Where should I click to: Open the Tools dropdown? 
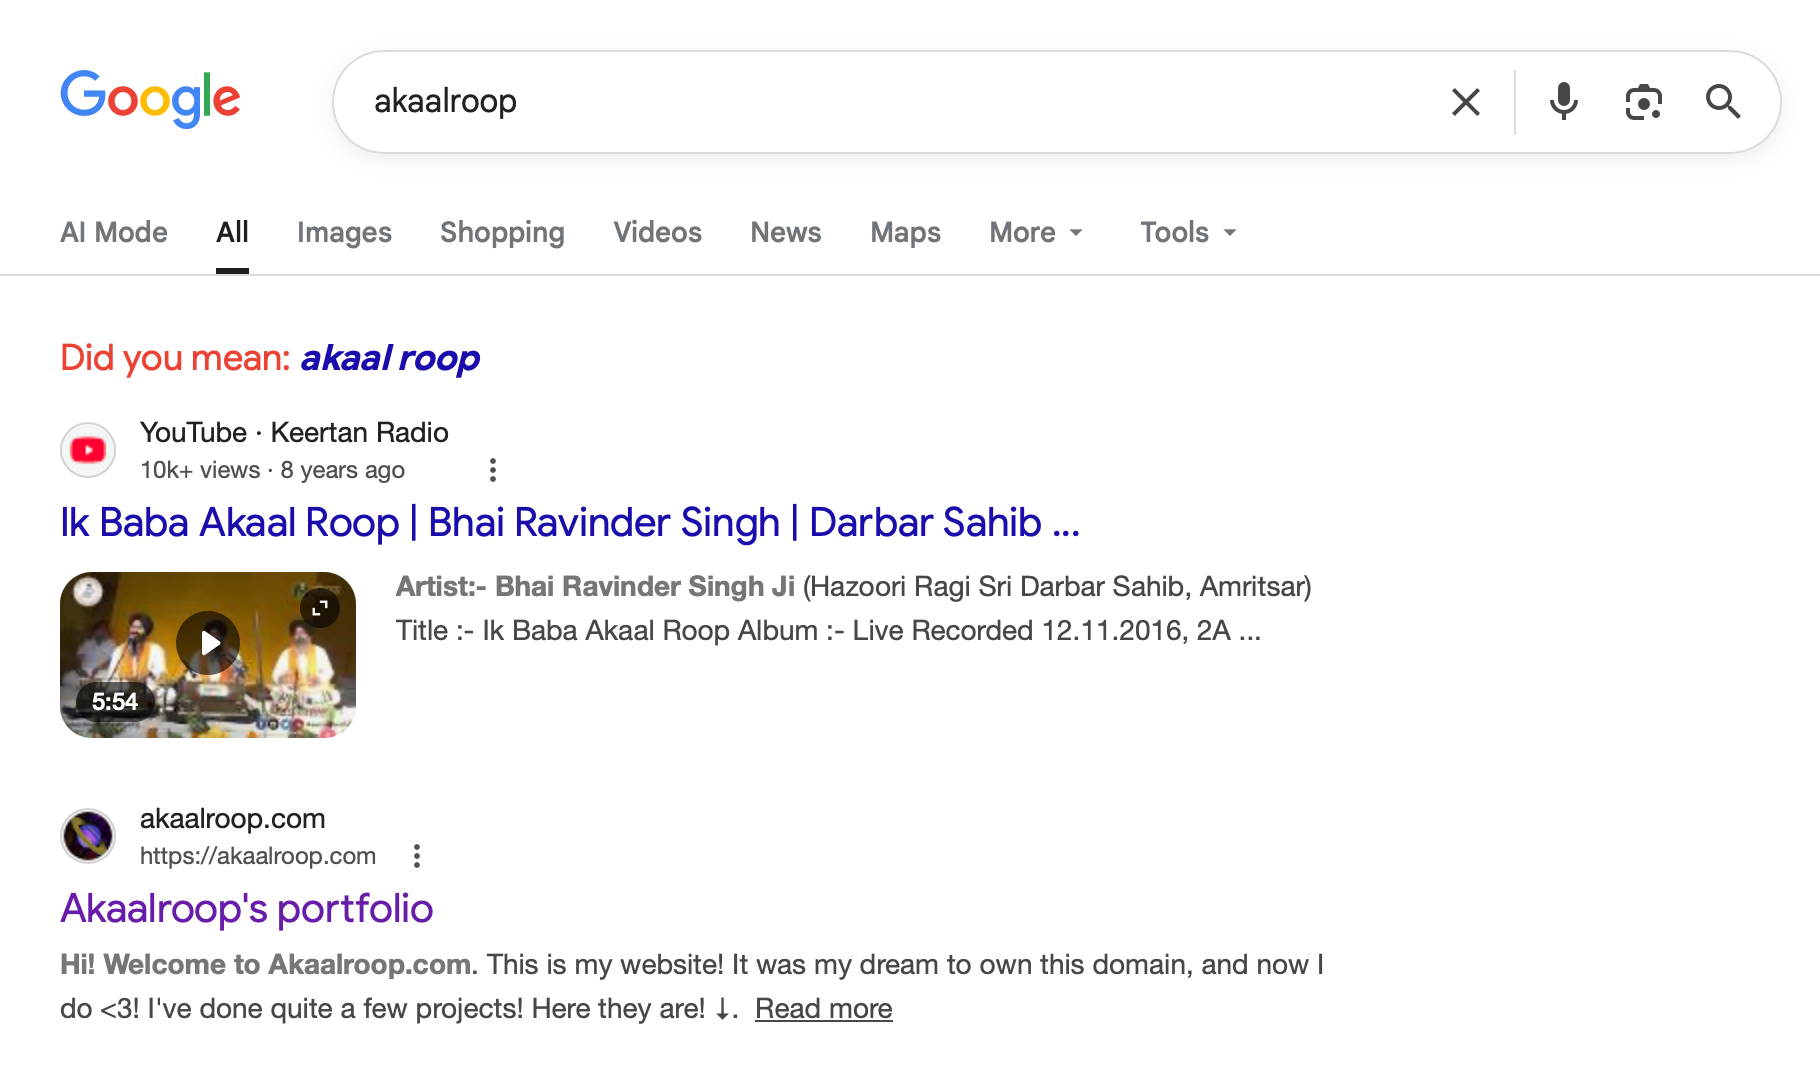click(x=1188, y=232)
